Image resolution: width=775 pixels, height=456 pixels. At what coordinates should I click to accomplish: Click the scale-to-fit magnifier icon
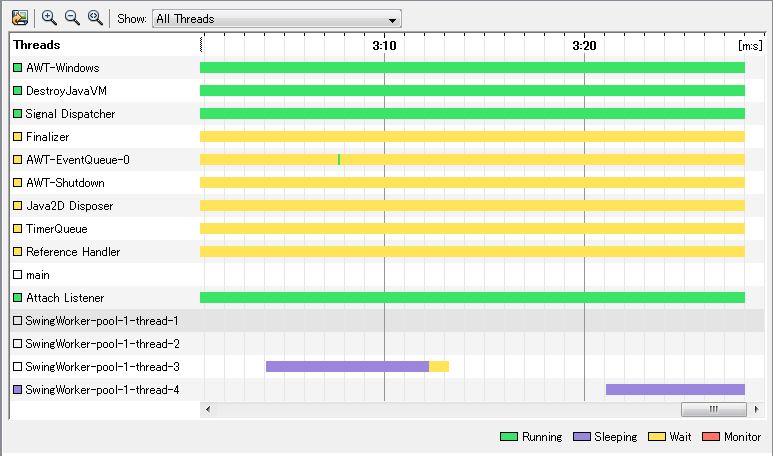point(95,18)
